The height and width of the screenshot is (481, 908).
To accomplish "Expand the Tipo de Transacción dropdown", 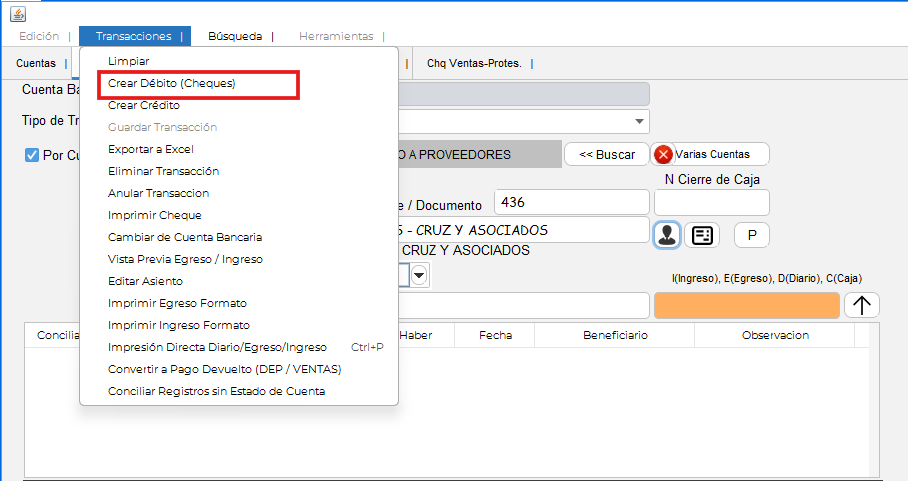I will tap(639, 121).
